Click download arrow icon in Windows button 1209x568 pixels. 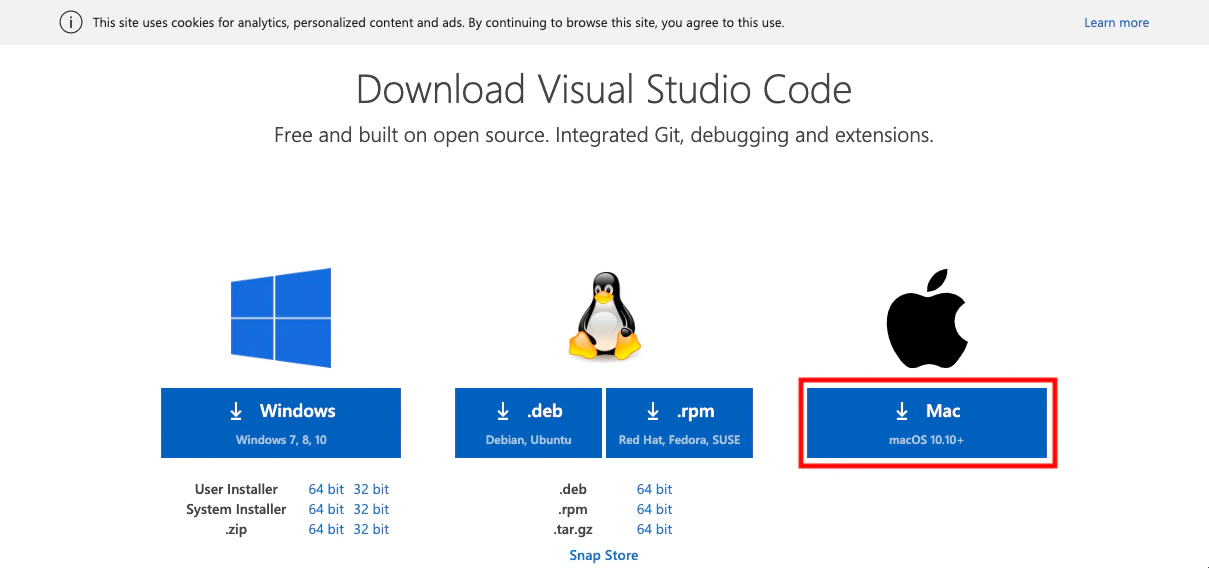(x=236, y=411)
